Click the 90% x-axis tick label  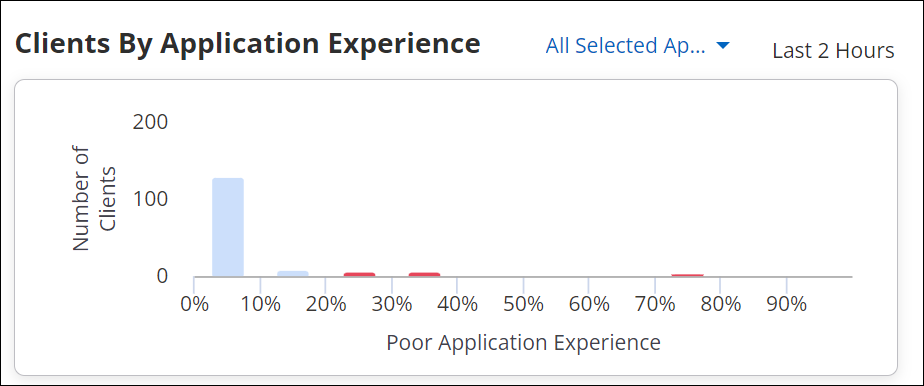[x=787, y=305]
